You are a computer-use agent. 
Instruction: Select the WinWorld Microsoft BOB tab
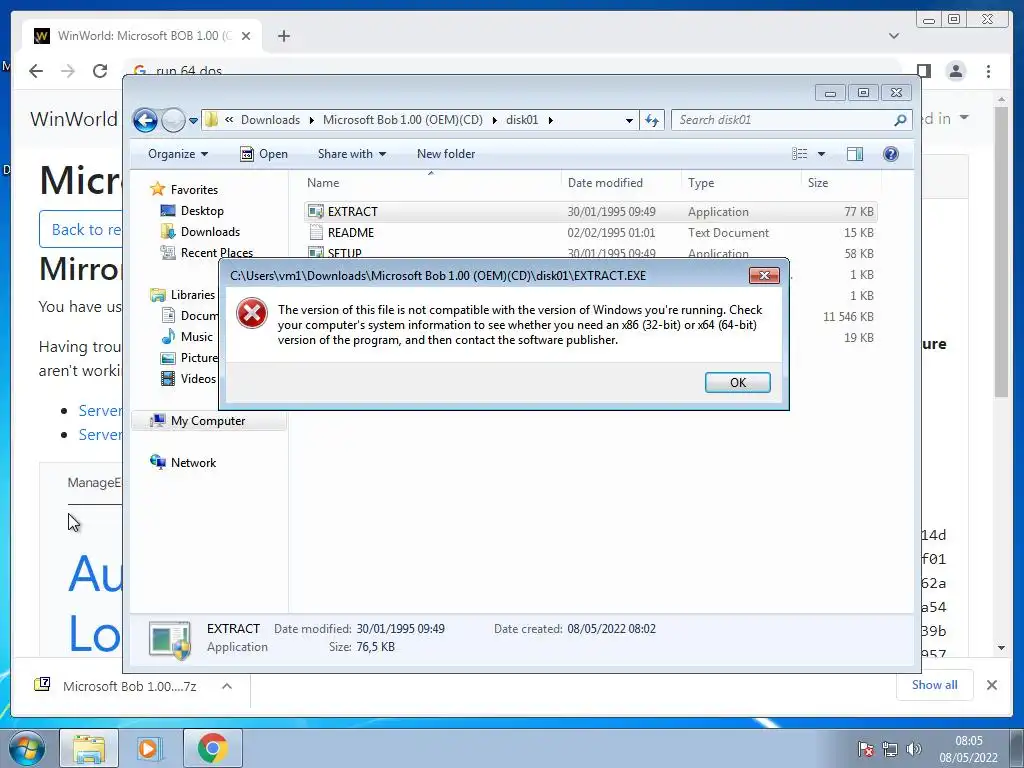tap(142, 36)
